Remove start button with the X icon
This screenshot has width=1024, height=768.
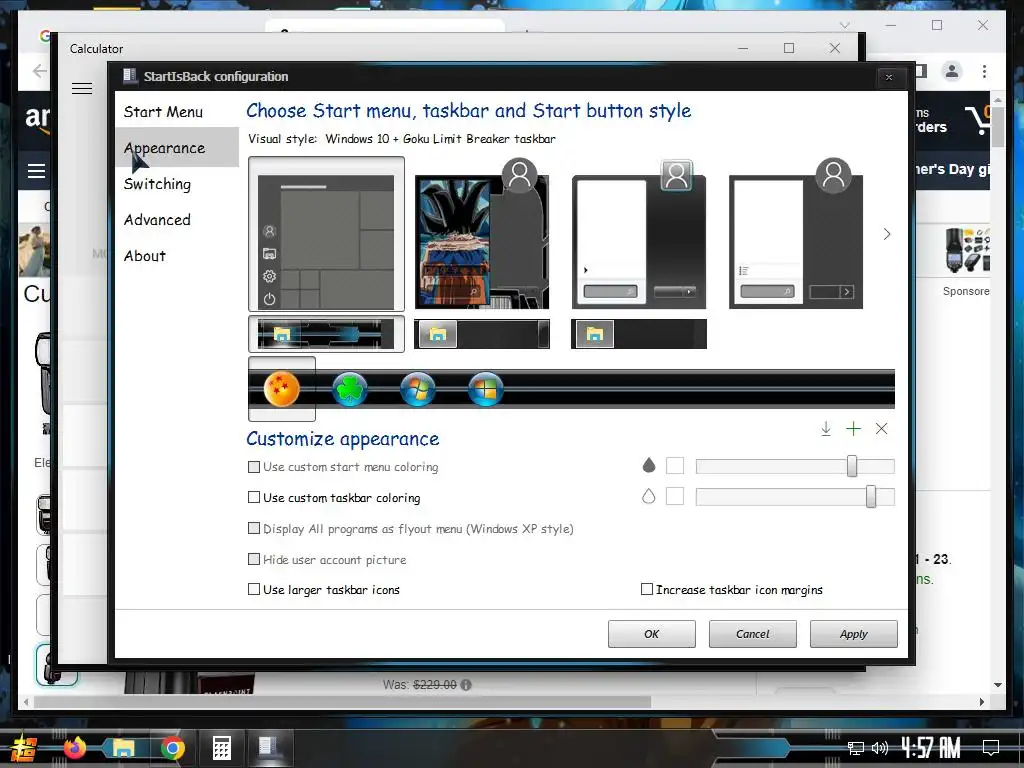click(x=881, y=428)
